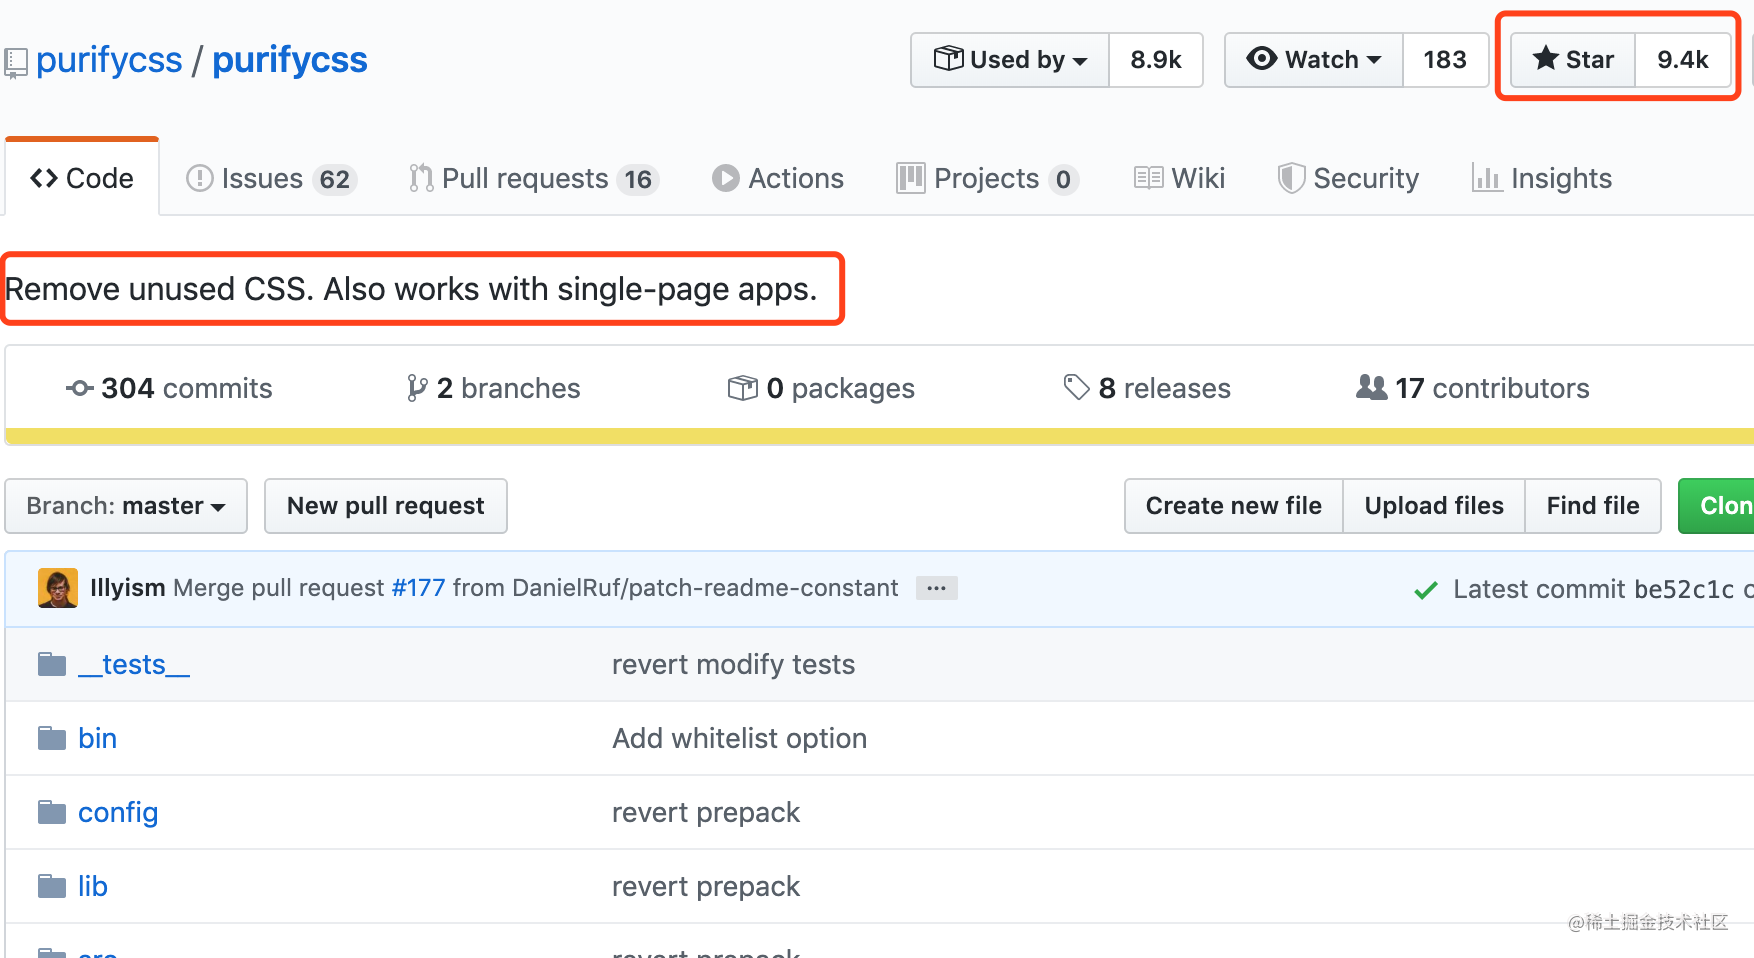Viewport: 1754px width, 958px height.
Task: Click the Pull requests merge icon
Action: tap(421, 178)
